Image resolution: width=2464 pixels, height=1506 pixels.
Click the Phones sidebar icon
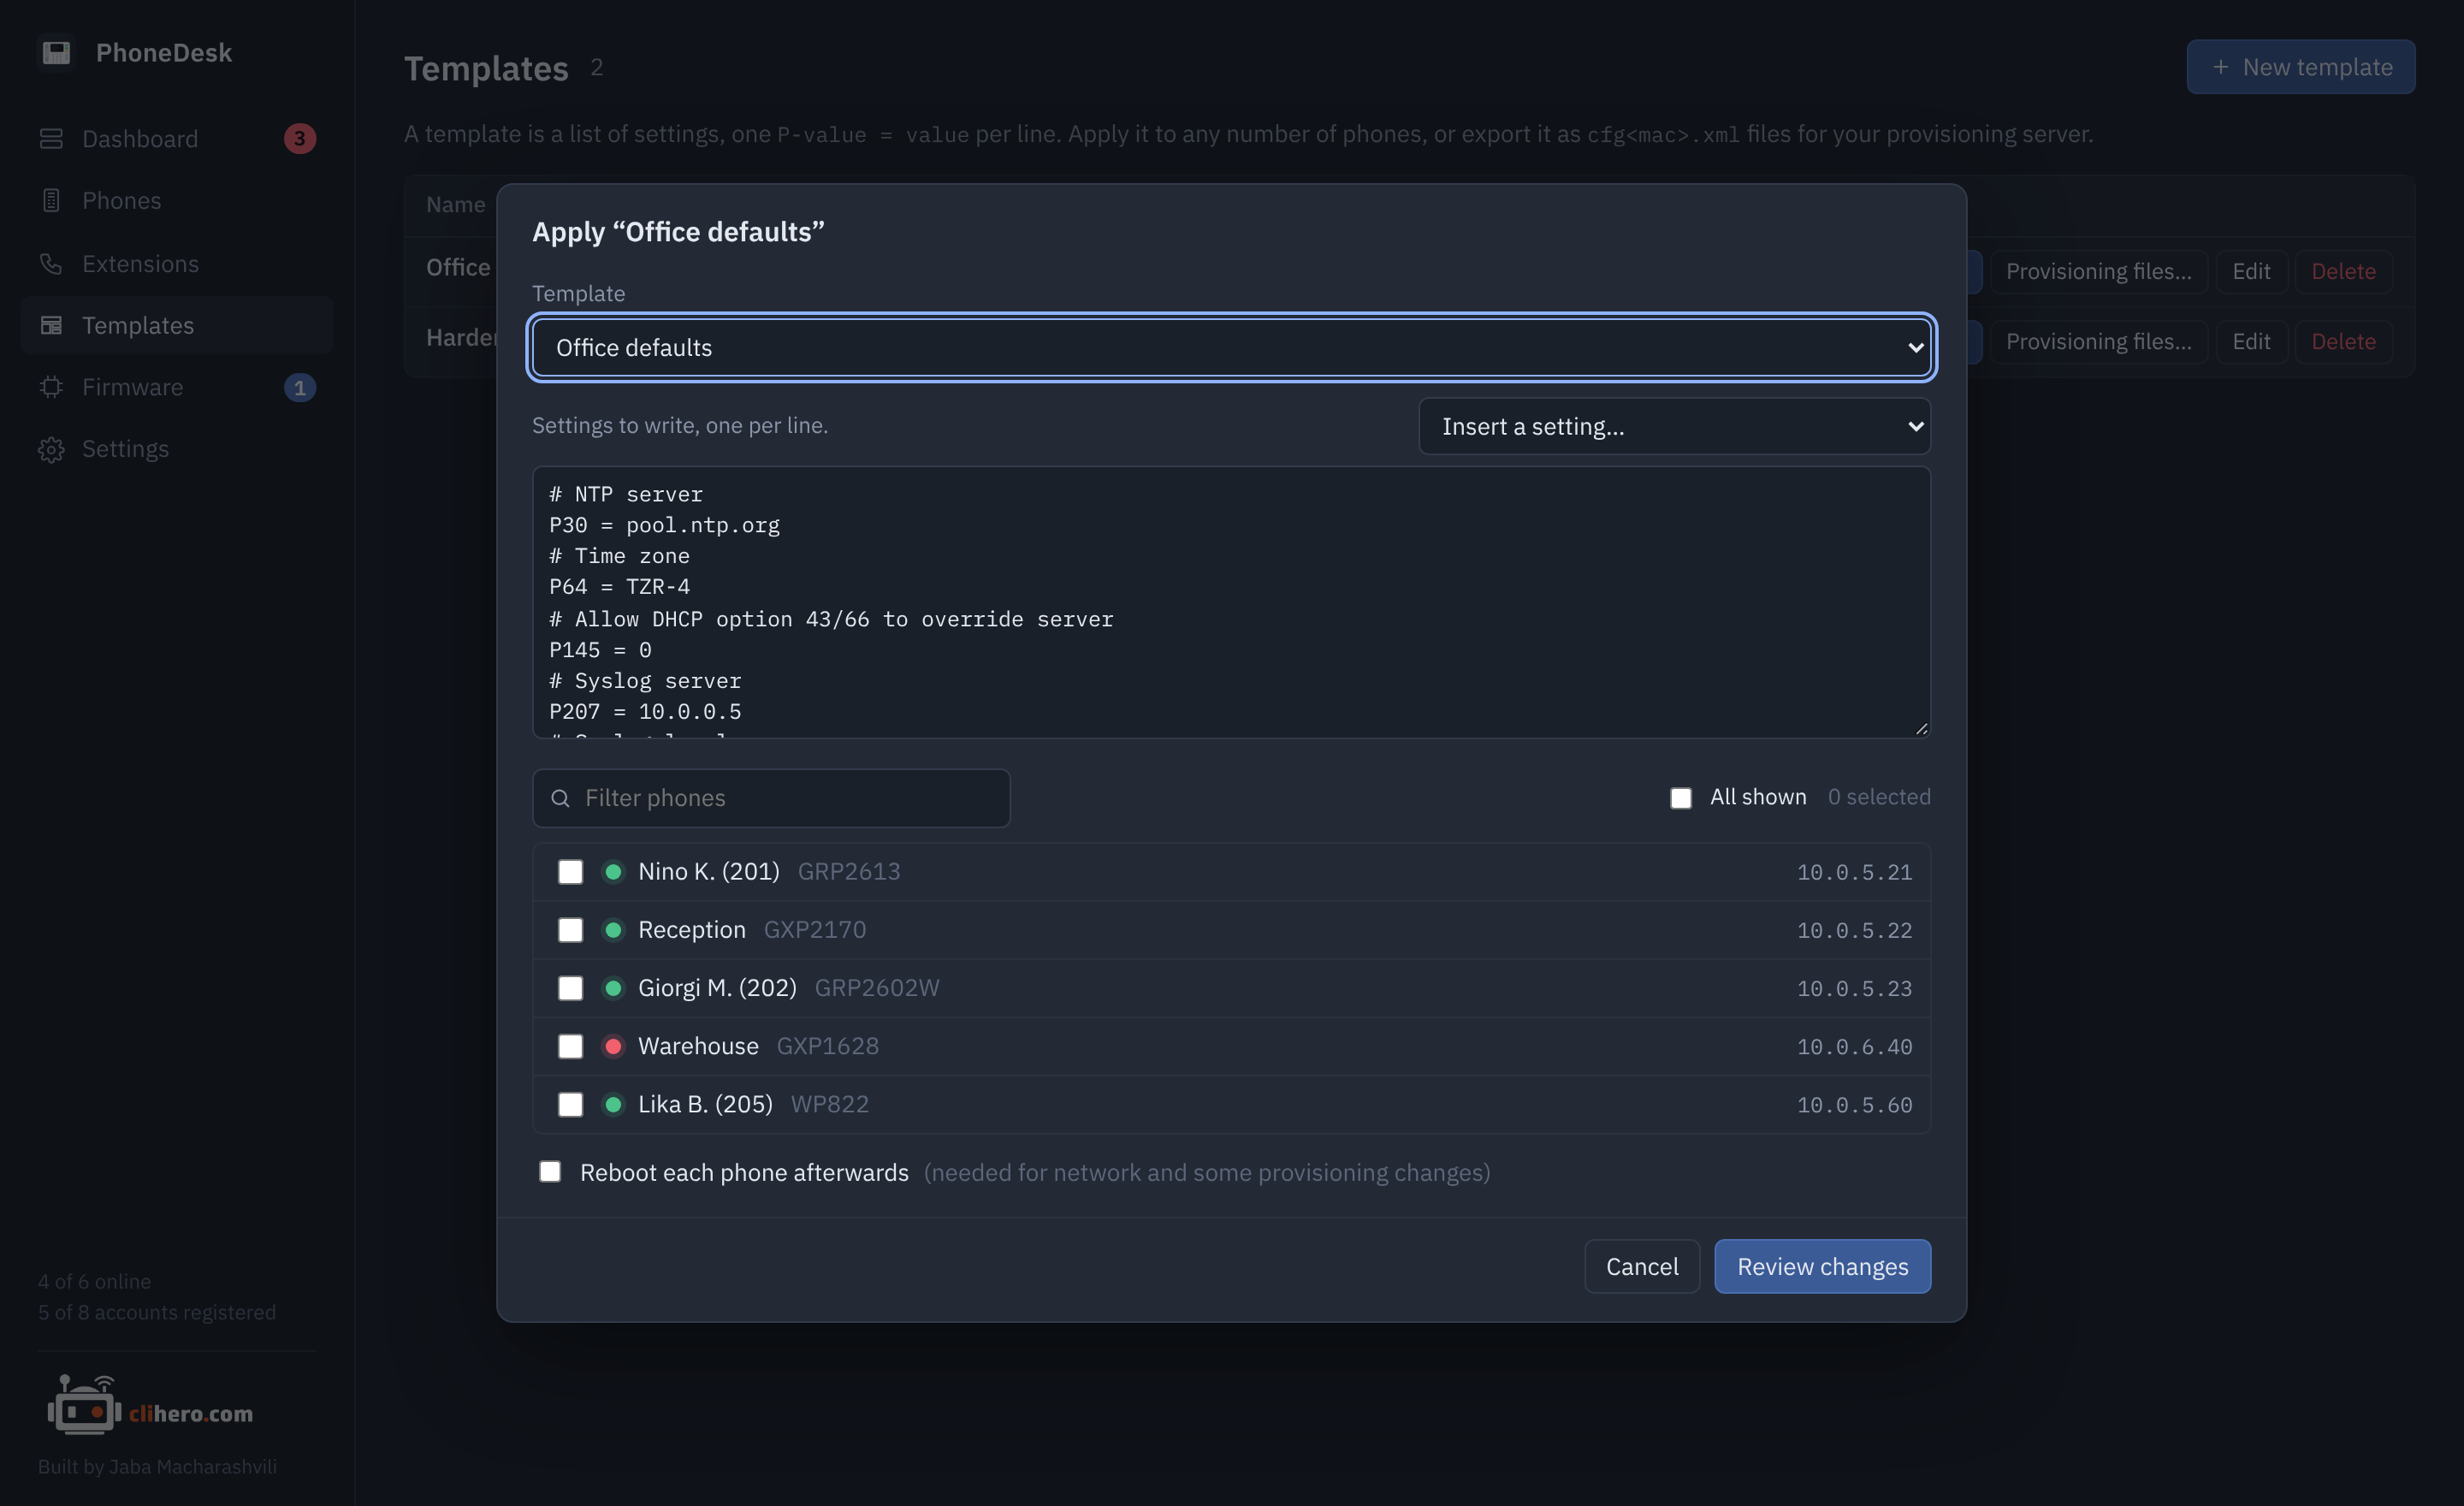click(51, 201)
